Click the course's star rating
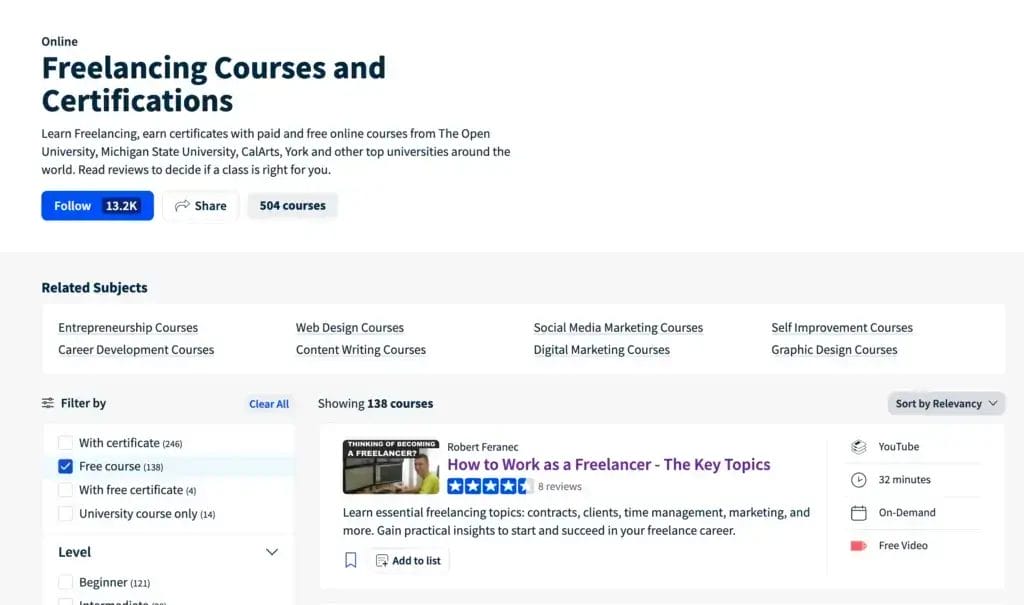1024x605 pixels. (489, 484)
